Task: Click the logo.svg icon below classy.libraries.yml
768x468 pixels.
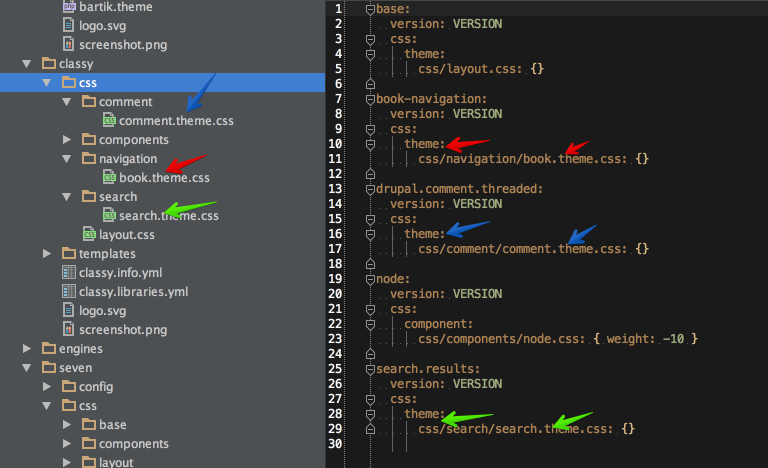Action: coord(69,310)
